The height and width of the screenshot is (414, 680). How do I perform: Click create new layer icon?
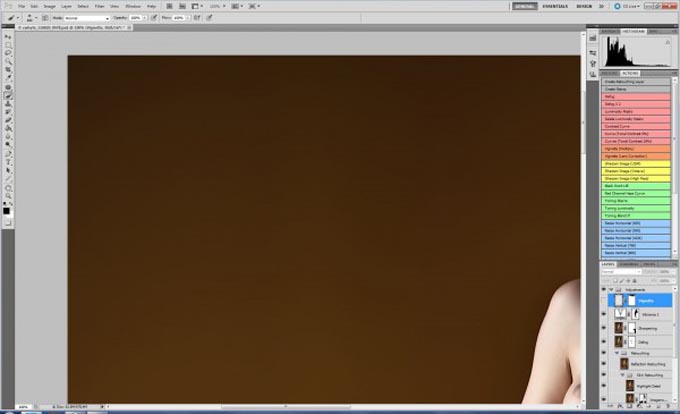pyautogui.click(x=659, y=407)
